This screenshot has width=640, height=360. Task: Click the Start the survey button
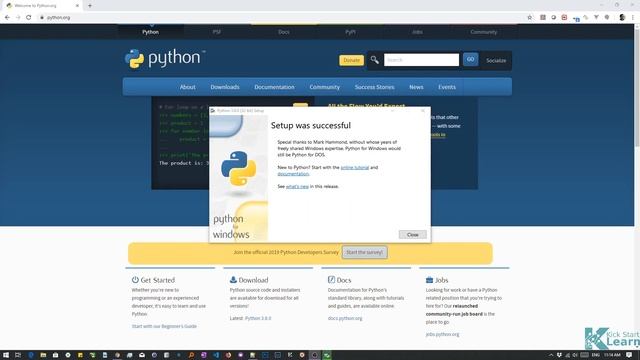364,252
